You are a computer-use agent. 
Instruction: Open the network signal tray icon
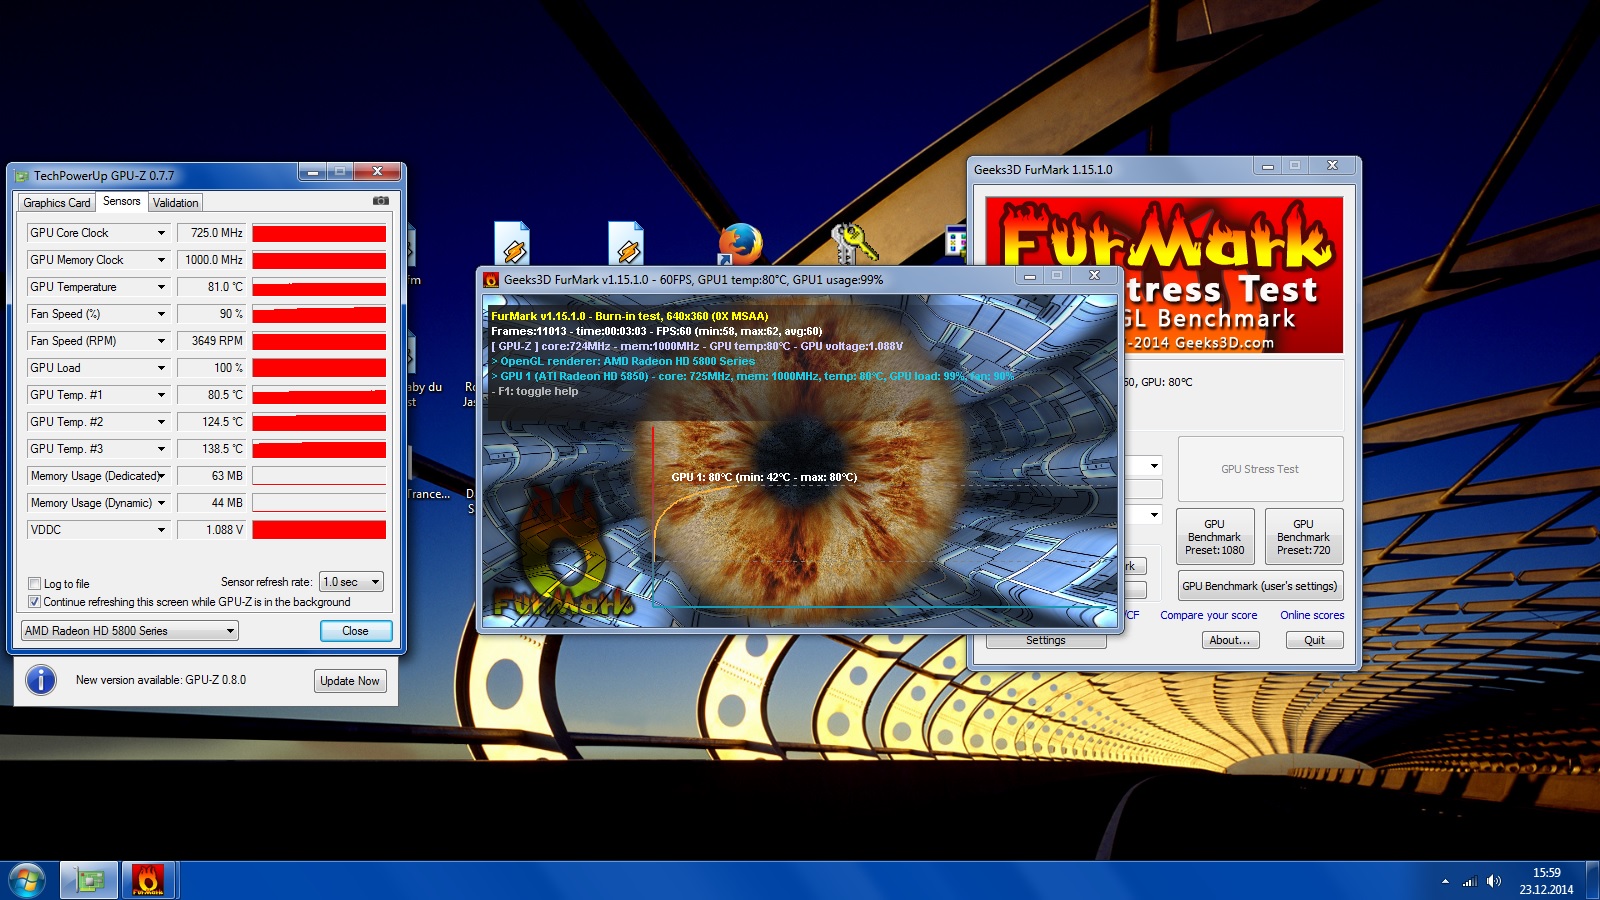1469,881
